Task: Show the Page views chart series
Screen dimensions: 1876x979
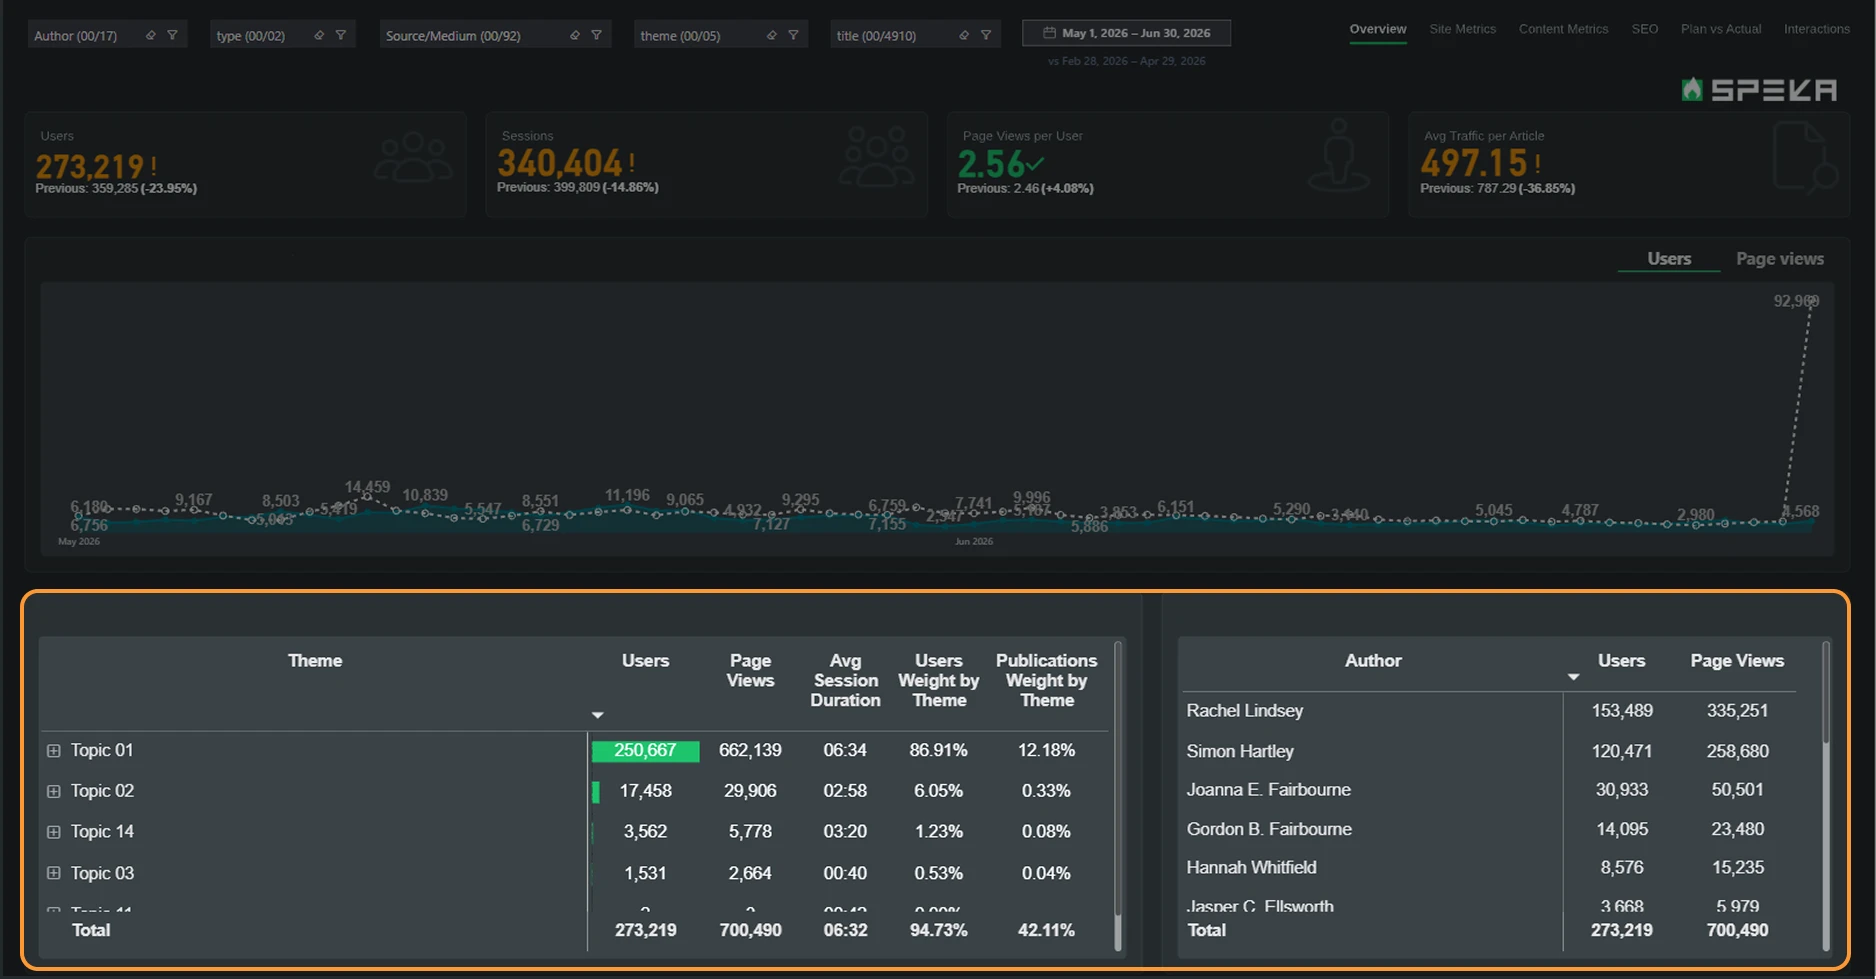Action: point(1779,258)
